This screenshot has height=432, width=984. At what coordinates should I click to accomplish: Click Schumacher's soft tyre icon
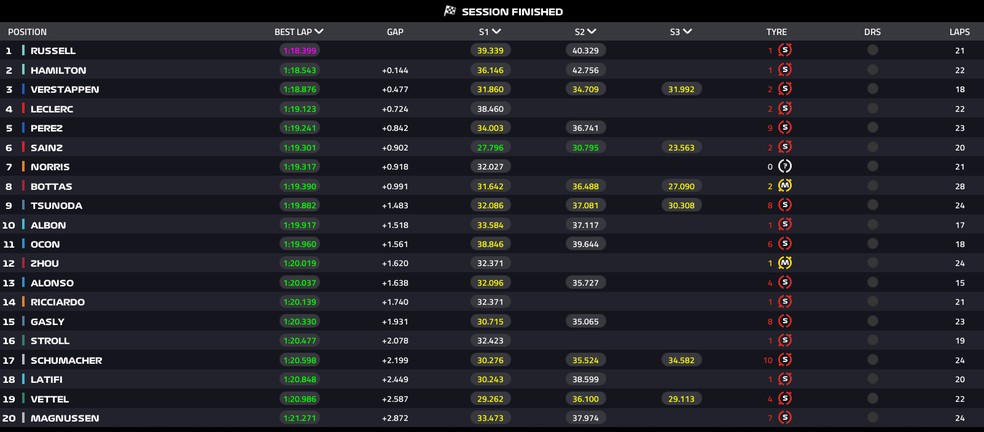pos(784,360)
